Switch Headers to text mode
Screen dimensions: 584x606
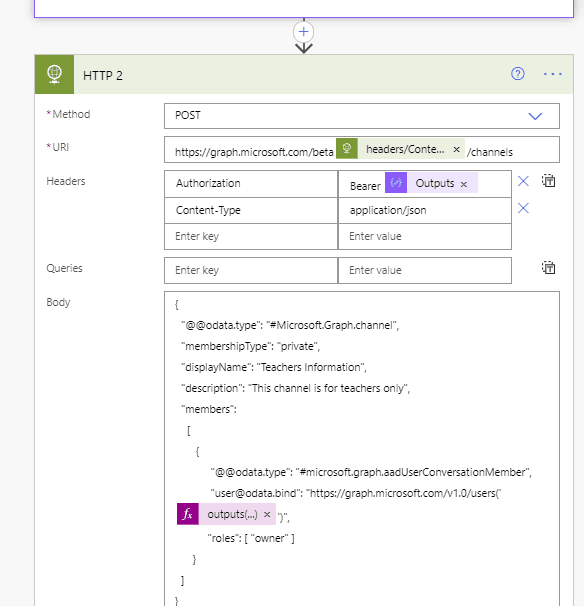548,180
